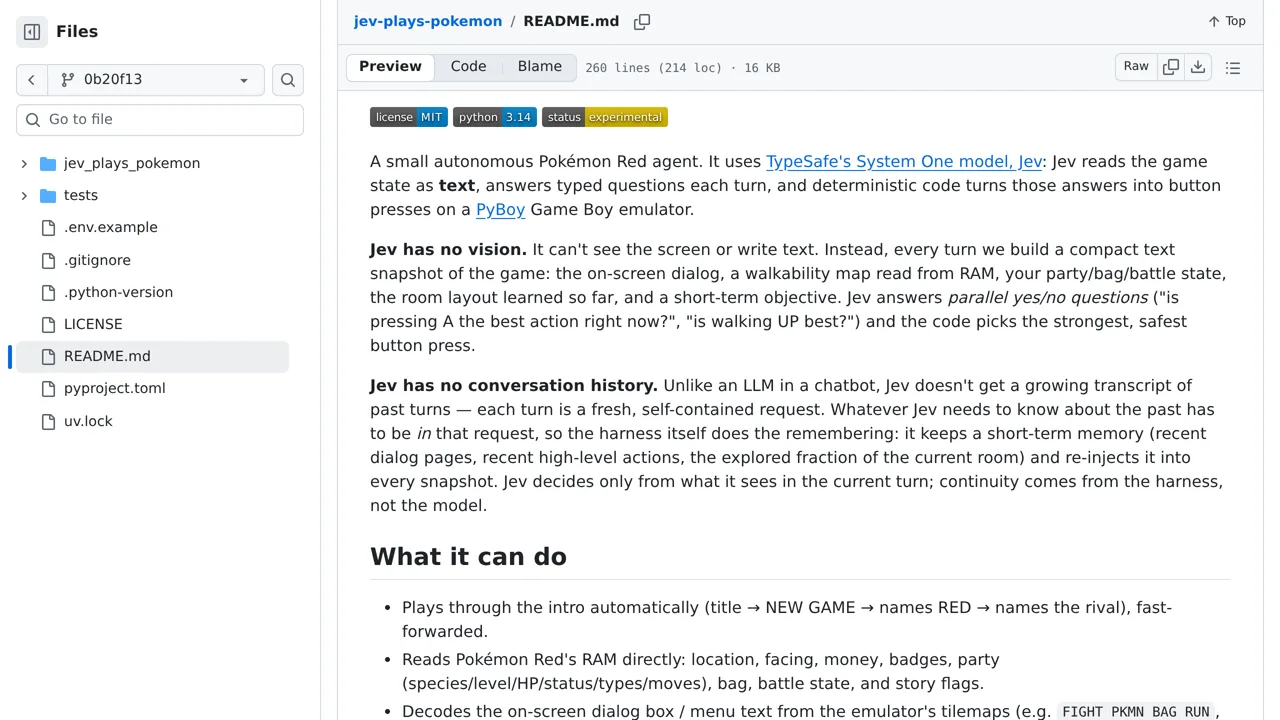Screen dimensions: 1280x720
Task: Click the license MIT badge
Action: pyautogui.click(x=409, y=117)
